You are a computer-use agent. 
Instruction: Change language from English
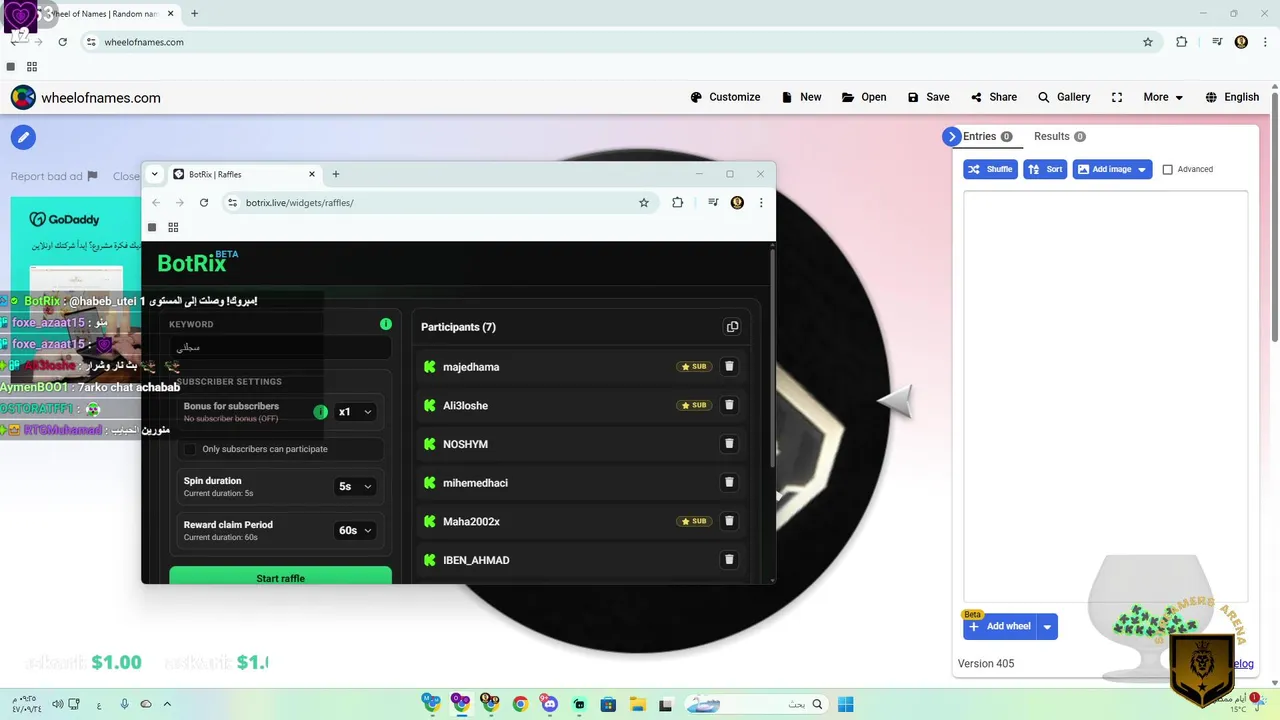coord(1232,97)
